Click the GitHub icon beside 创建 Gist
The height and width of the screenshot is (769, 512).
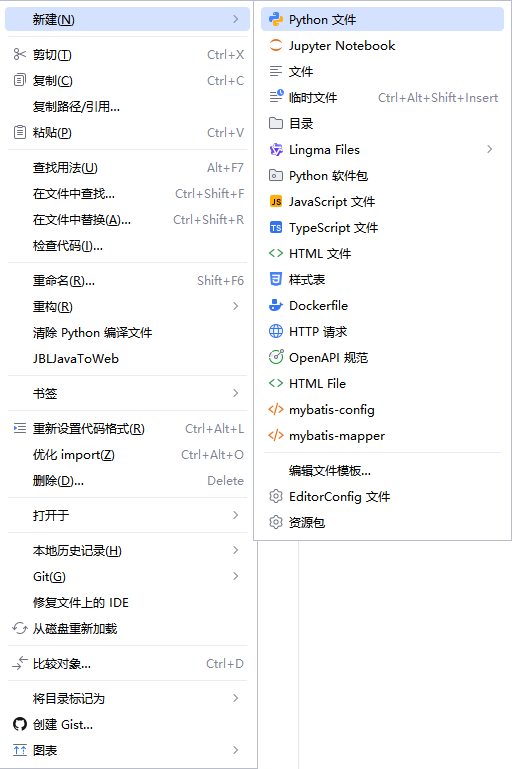tap(20, 724)
